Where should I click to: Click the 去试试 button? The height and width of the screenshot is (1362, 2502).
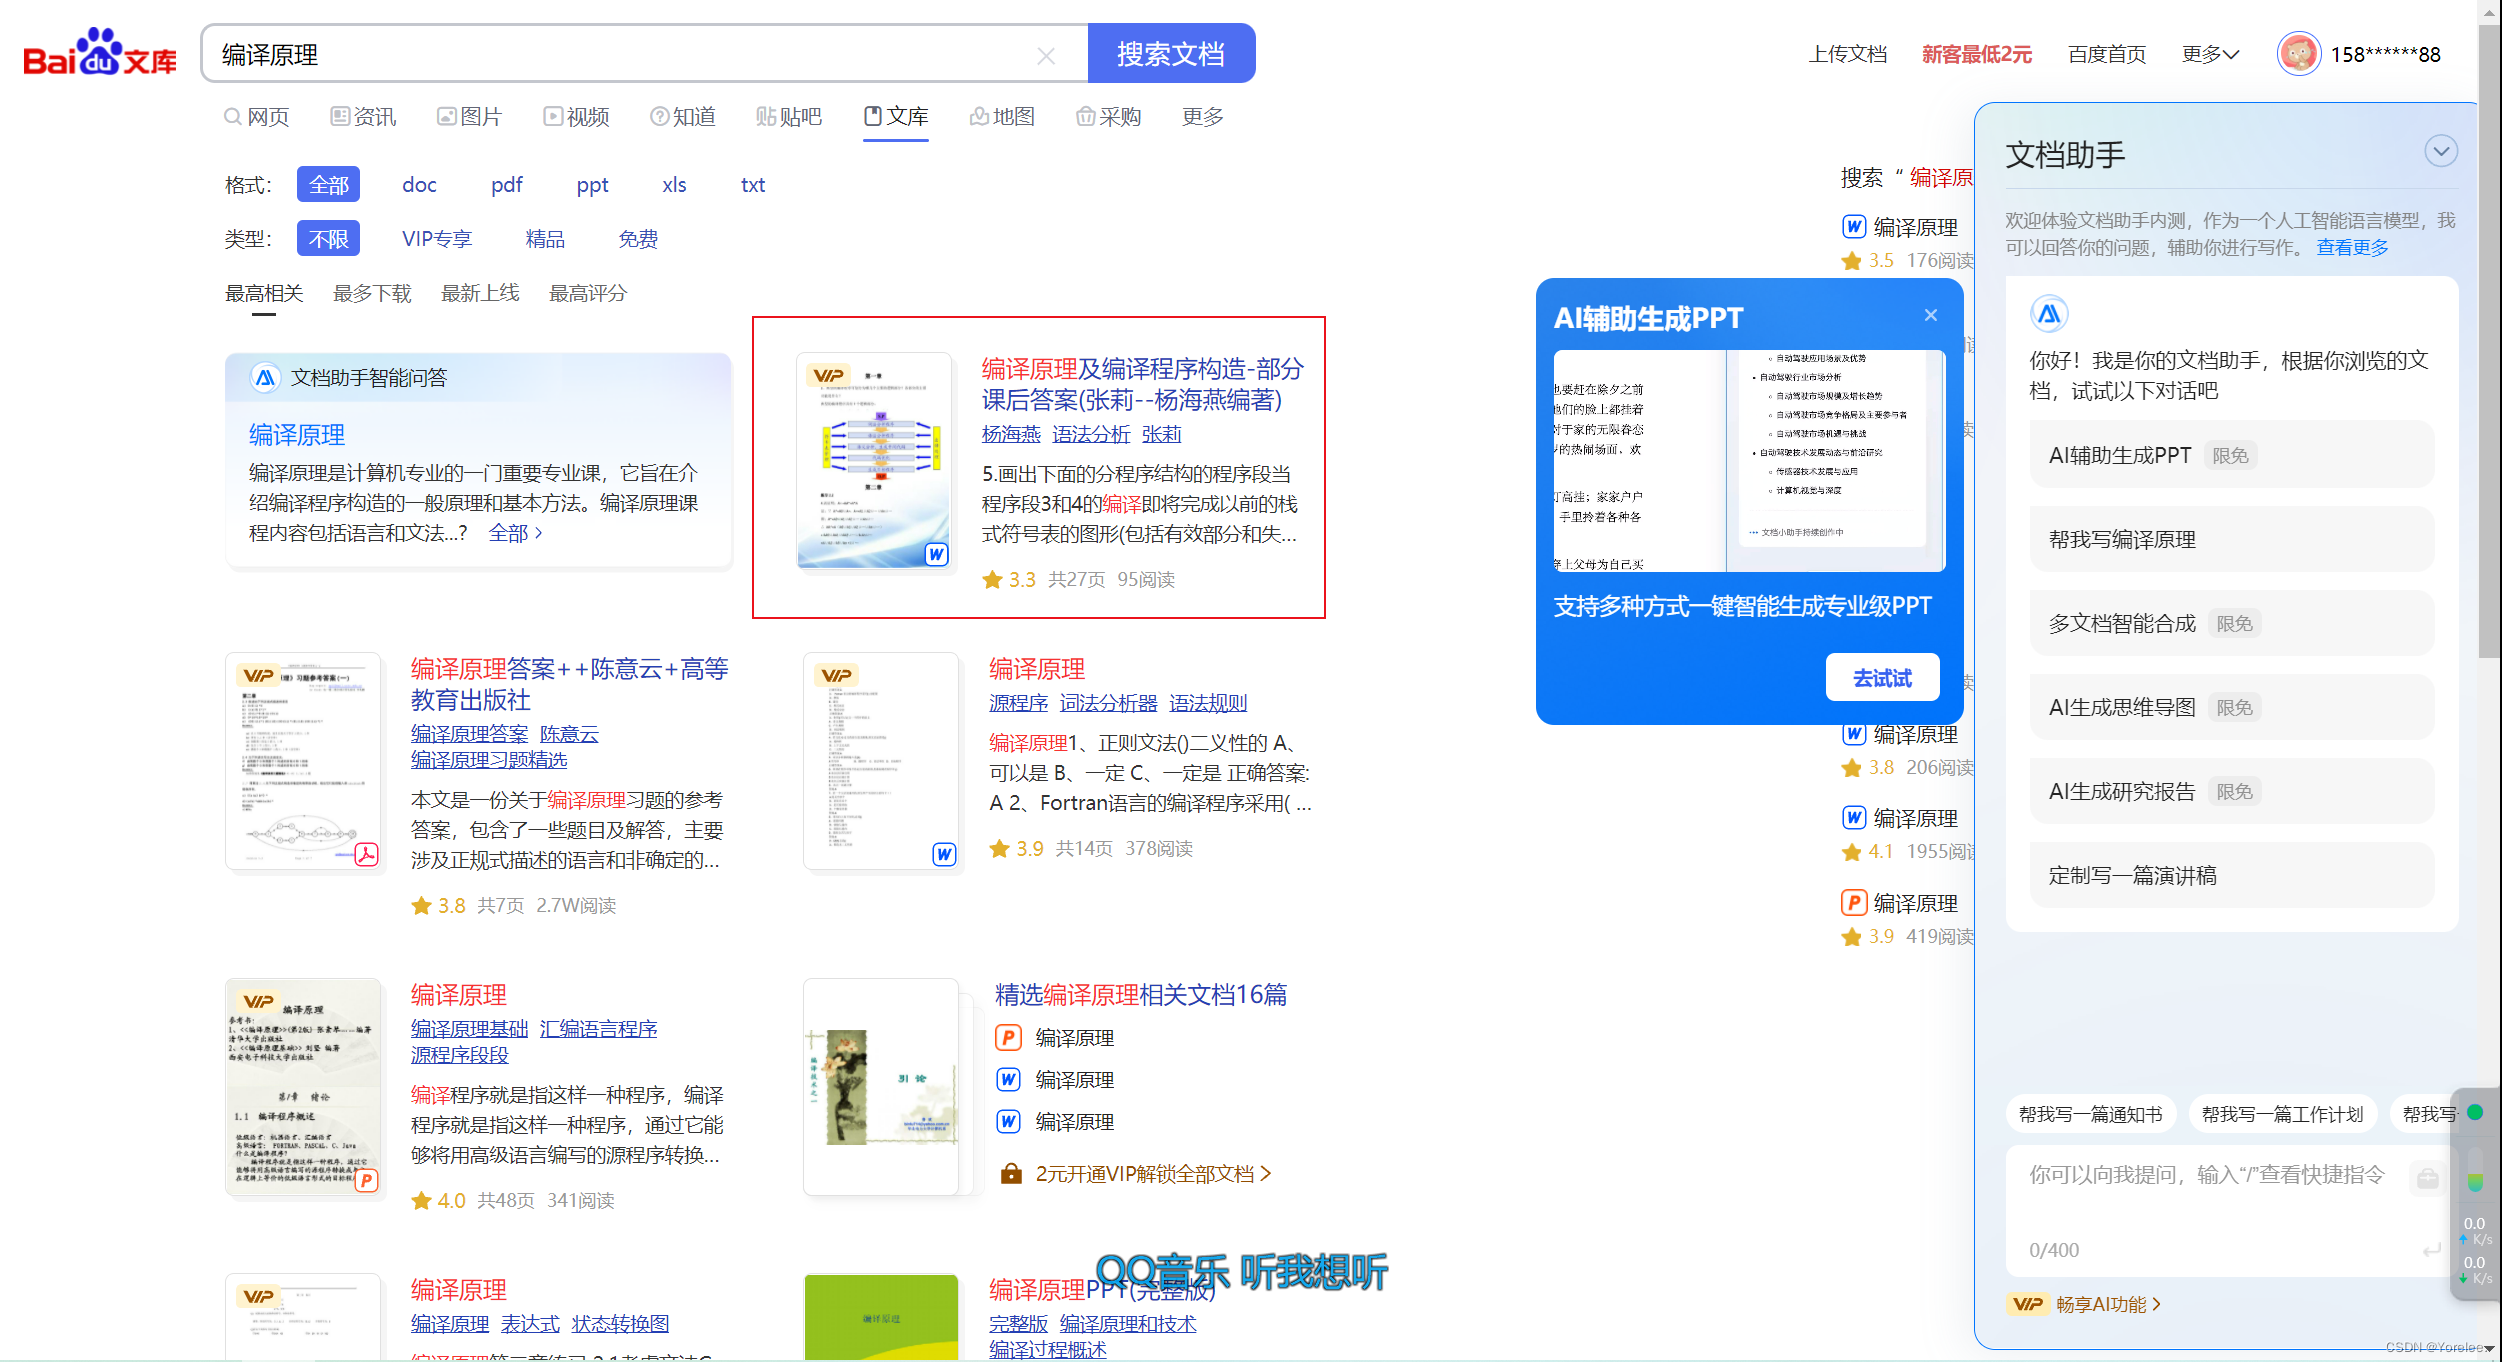[x=1882, y=678]
